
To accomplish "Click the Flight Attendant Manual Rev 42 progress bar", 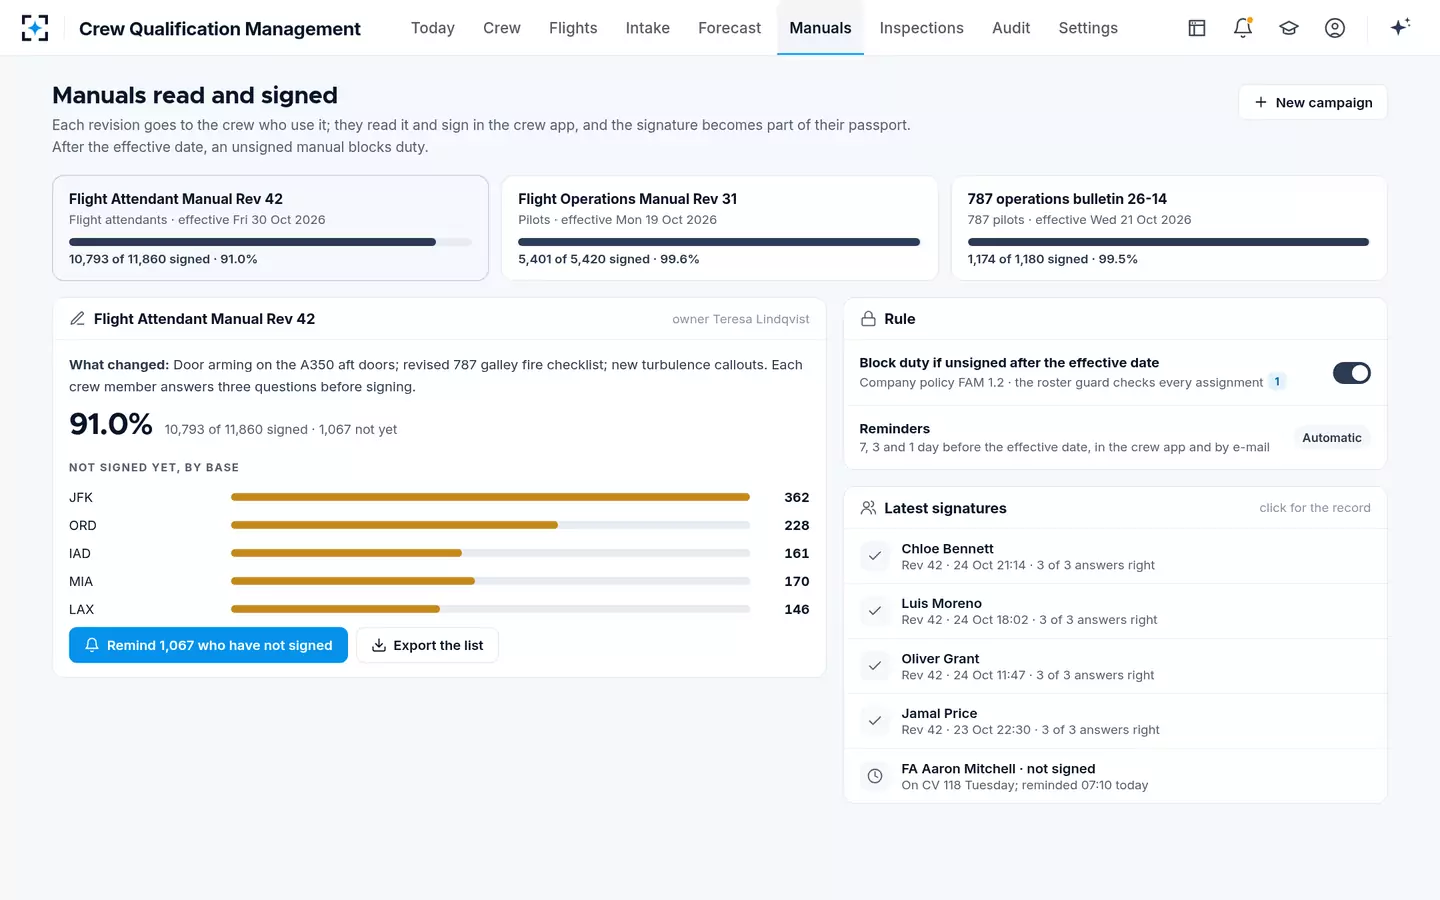I will click(270, 242).
